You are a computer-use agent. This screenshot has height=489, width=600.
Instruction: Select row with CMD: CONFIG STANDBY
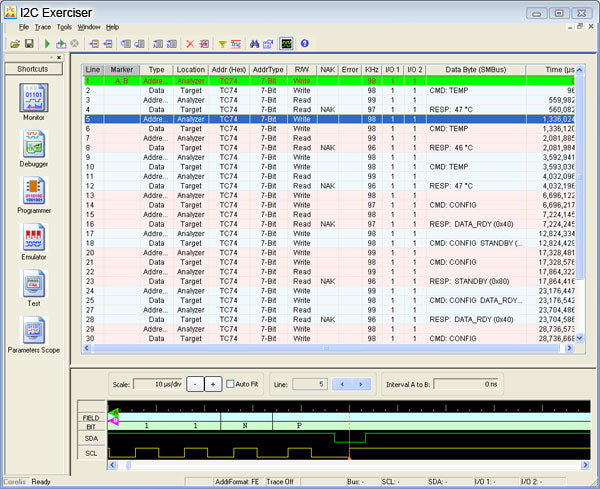click(329, 243)
